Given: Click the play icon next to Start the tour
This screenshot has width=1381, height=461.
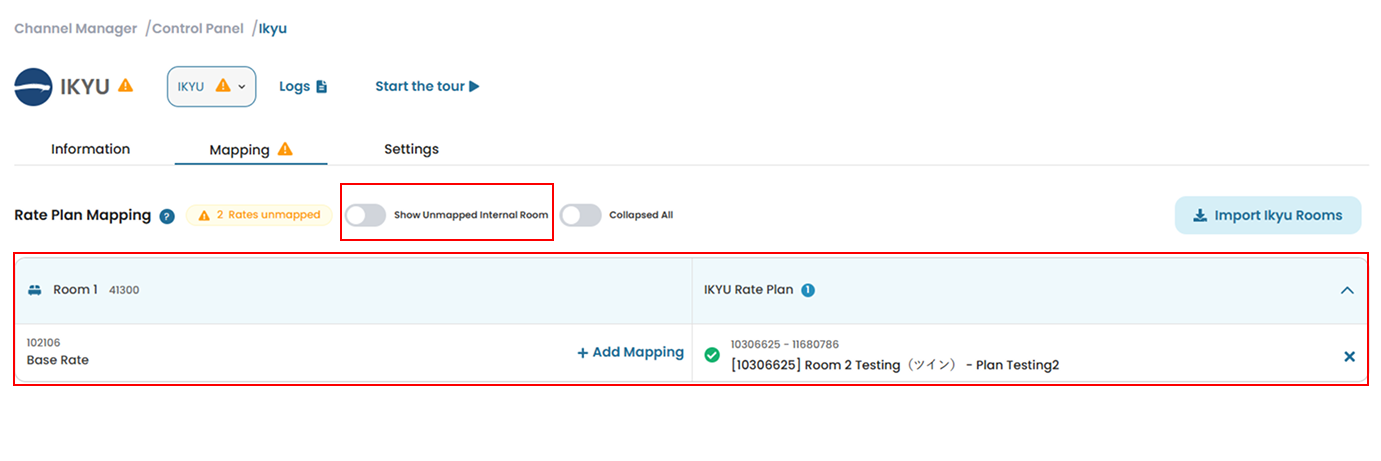Looking at the screenshot, I should tap(474, 87).
